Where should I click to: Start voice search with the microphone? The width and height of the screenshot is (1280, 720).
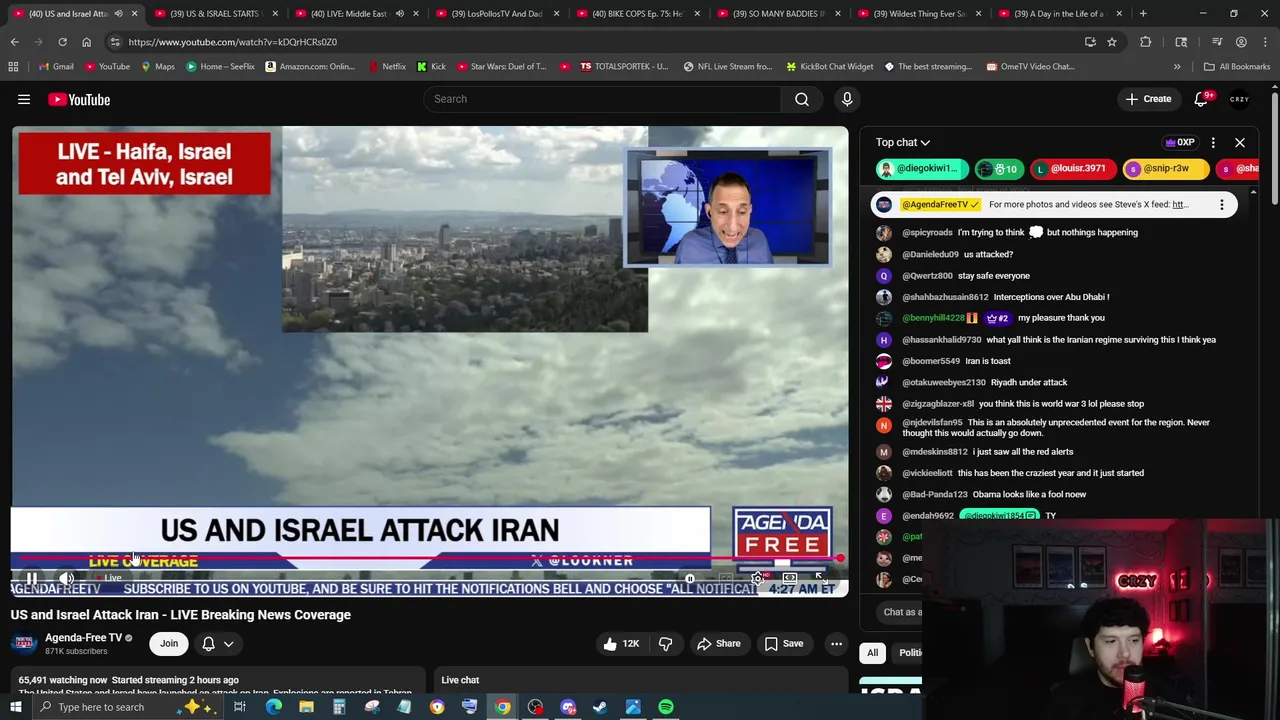(847, 99)
